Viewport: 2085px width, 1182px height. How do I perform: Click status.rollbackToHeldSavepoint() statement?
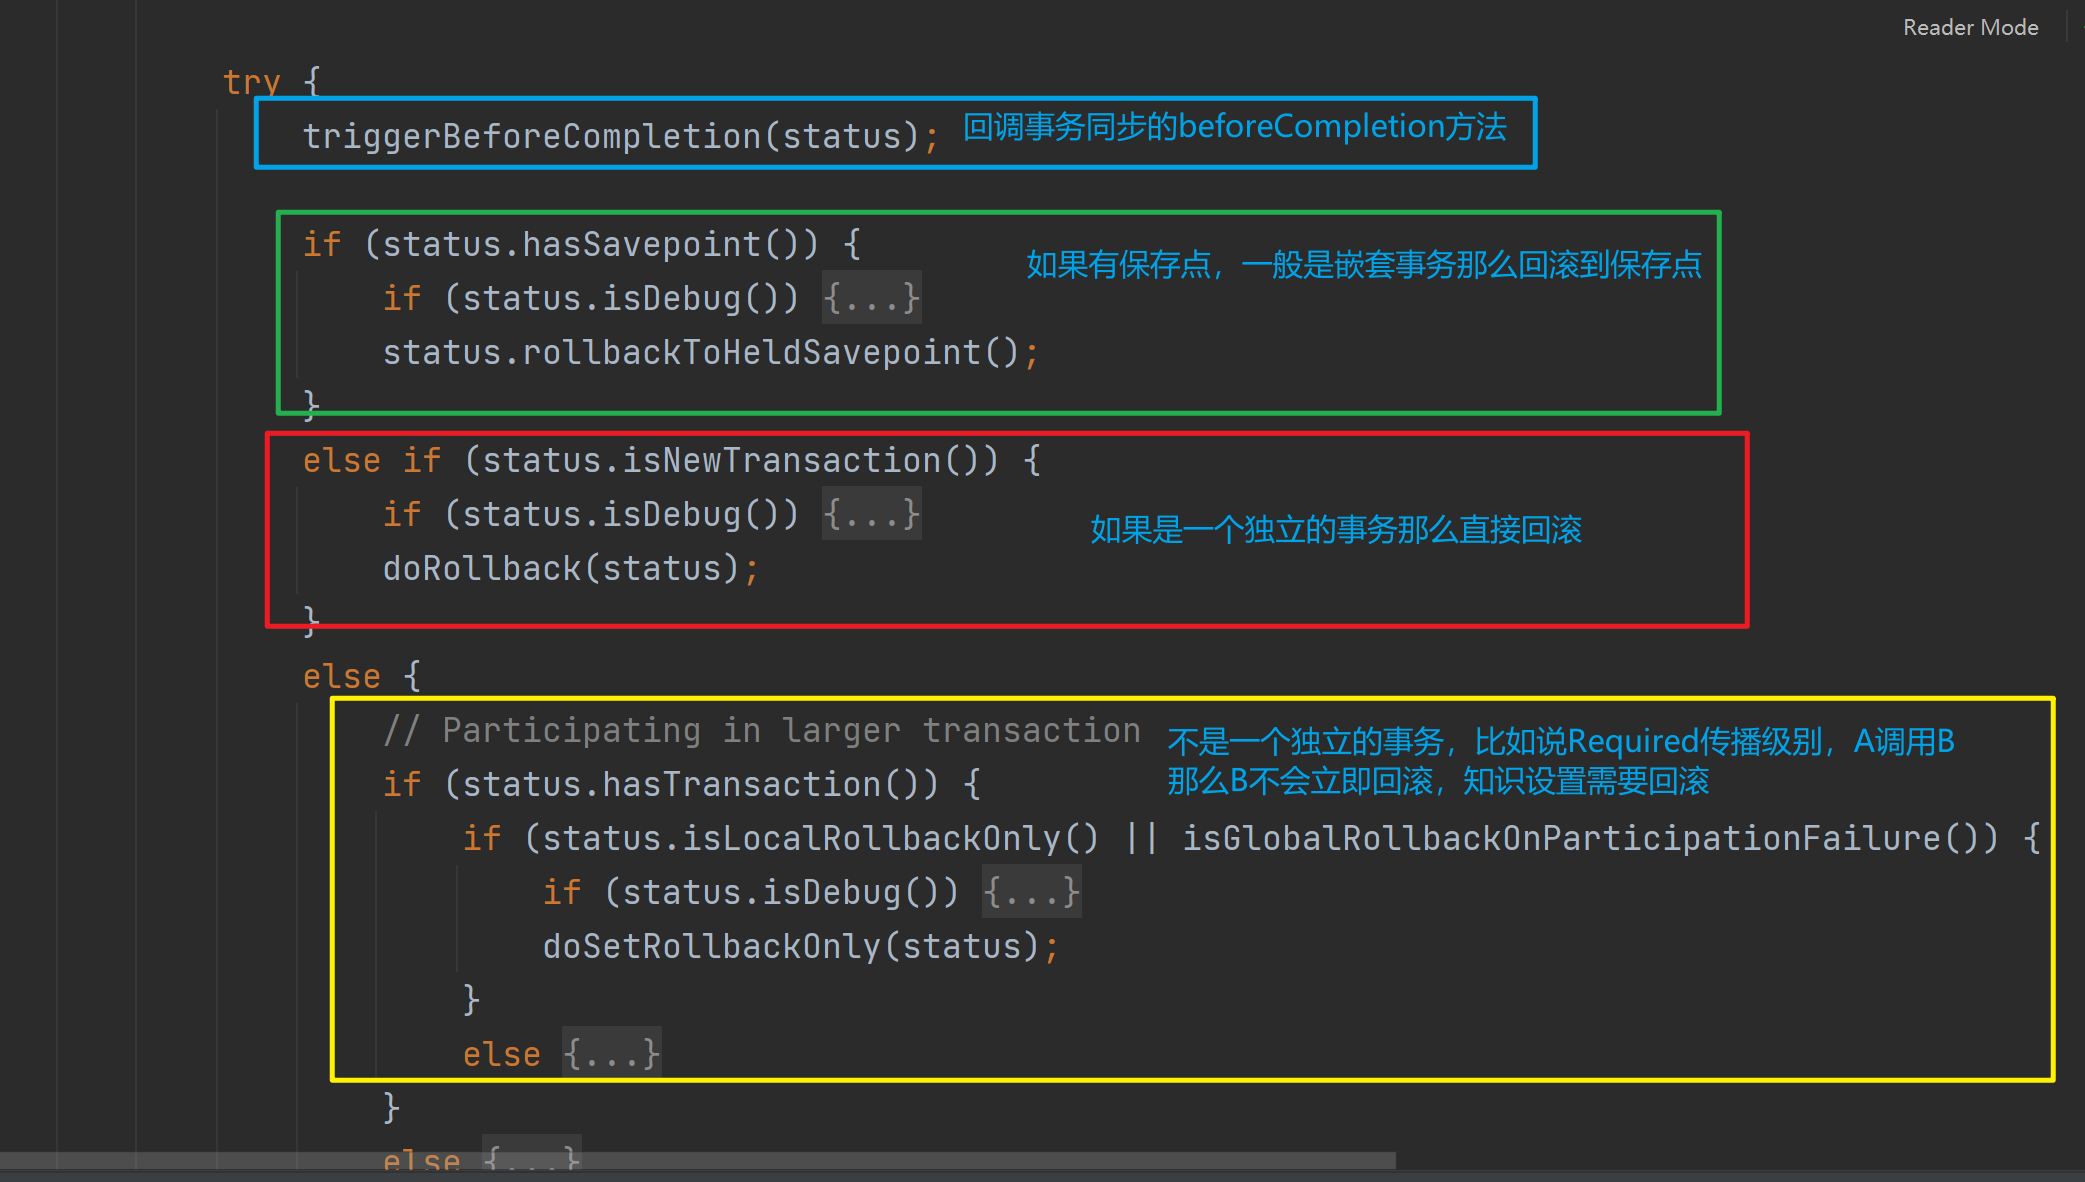click(x=711, y=352)
